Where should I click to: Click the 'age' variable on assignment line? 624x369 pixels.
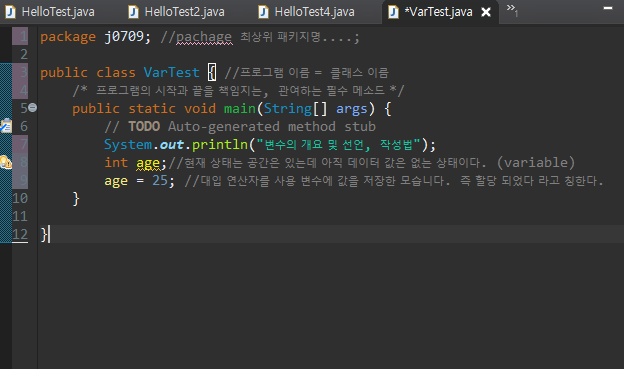(116, 182)
